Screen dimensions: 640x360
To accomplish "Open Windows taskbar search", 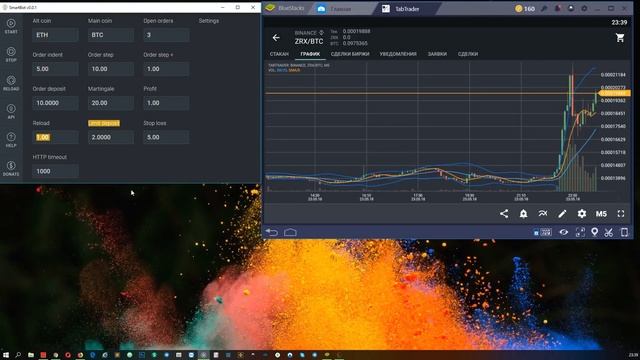I will pyautogui.click(x=18, y=355).
